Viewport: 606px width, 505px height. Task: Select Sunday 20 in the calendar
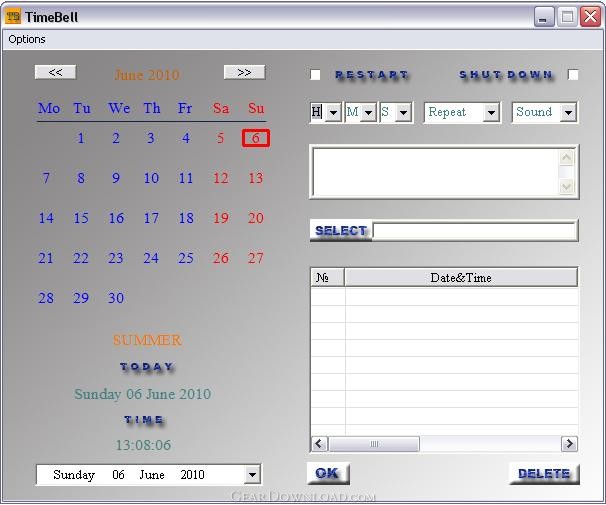(255, 218)
